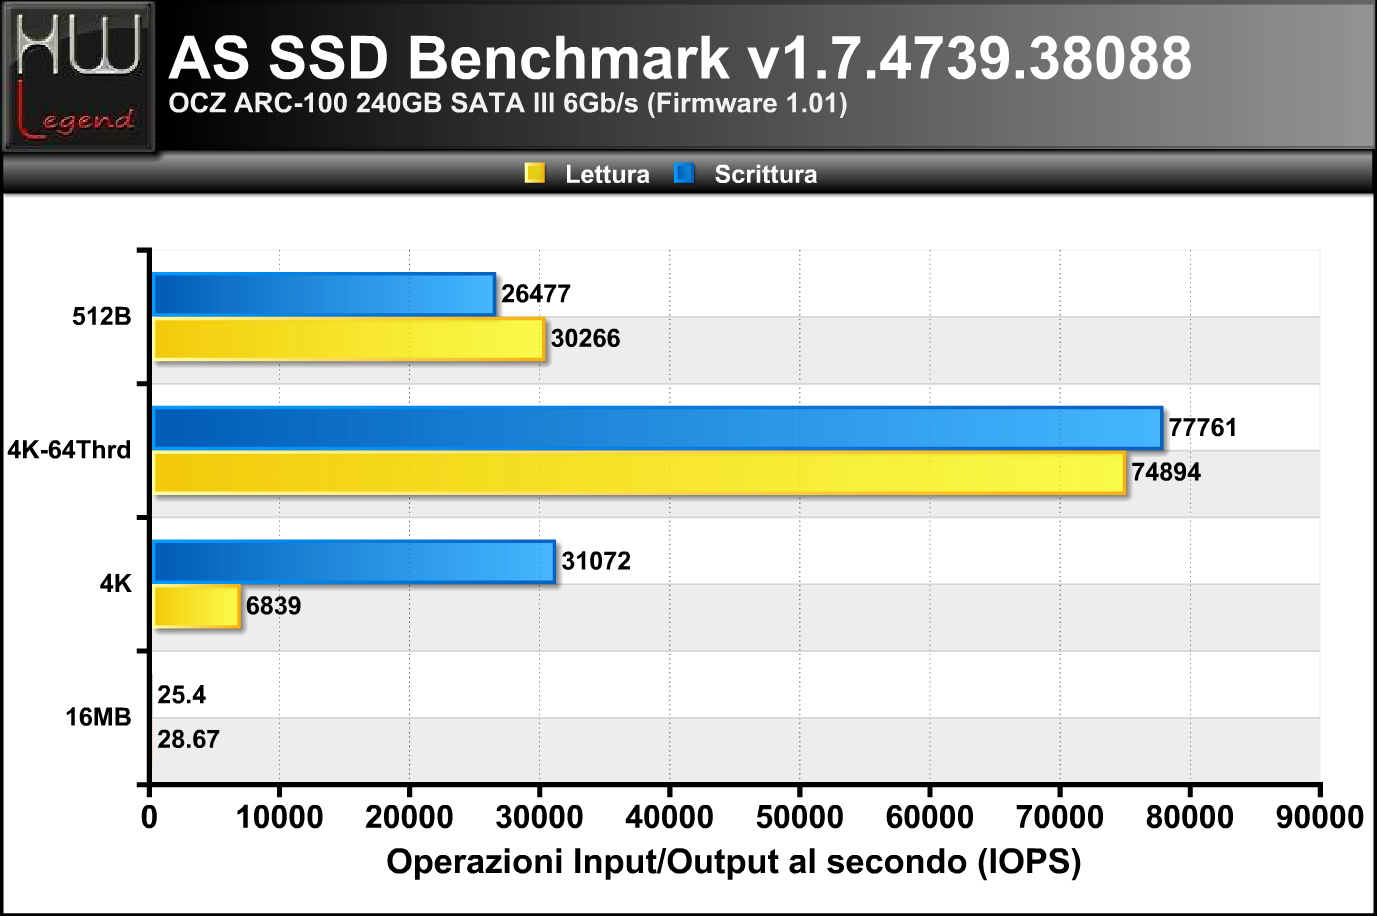Select the 4K-64Thrd yellow read bar
1377x916 pixels.
coord(640,472)
